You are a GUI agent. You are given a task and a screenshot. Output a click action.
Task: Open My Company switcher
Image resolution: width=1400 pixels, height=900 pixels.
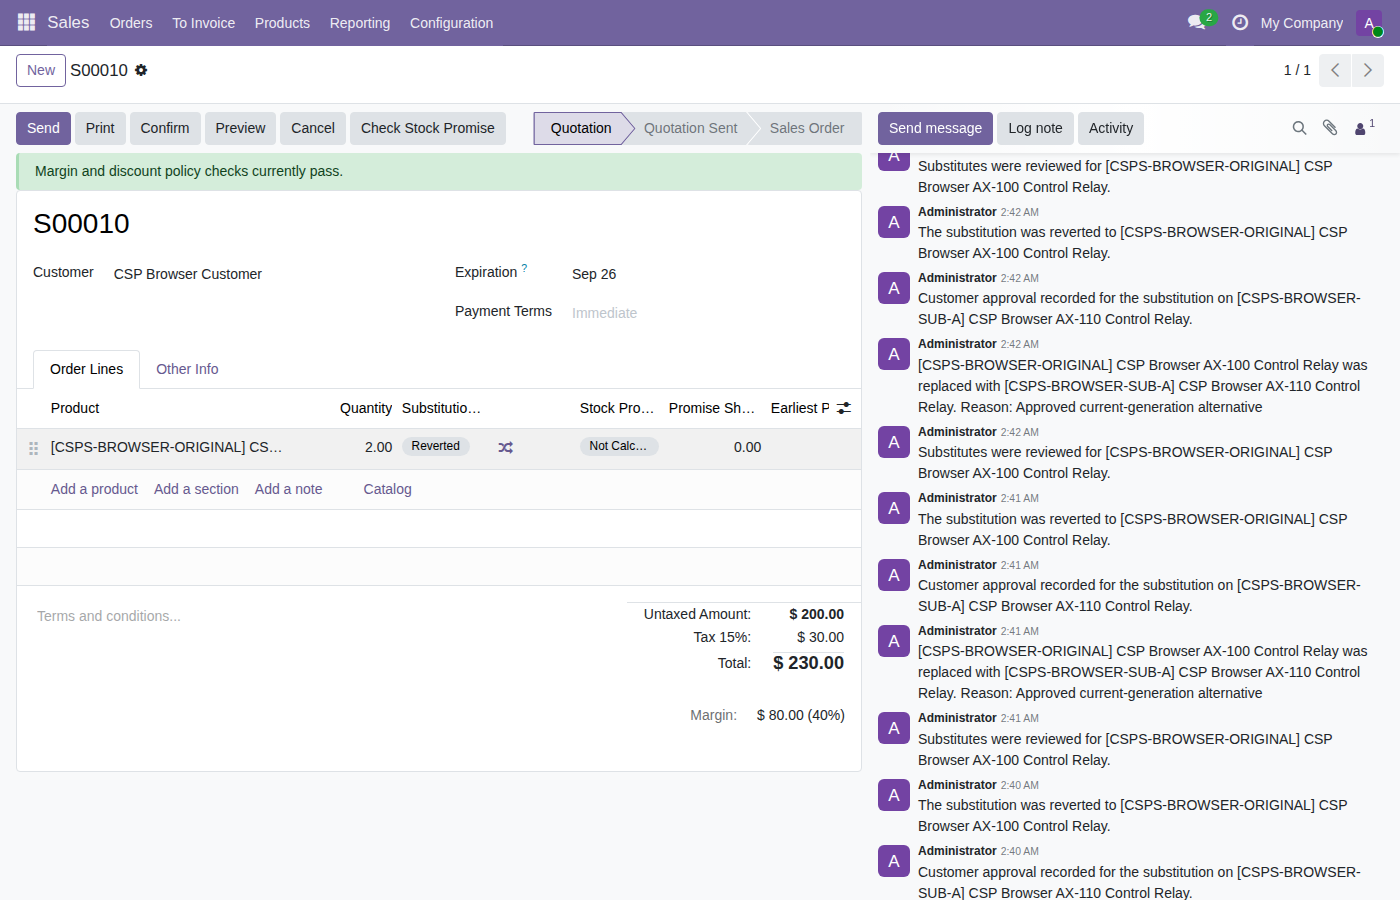coord(1302,23)
